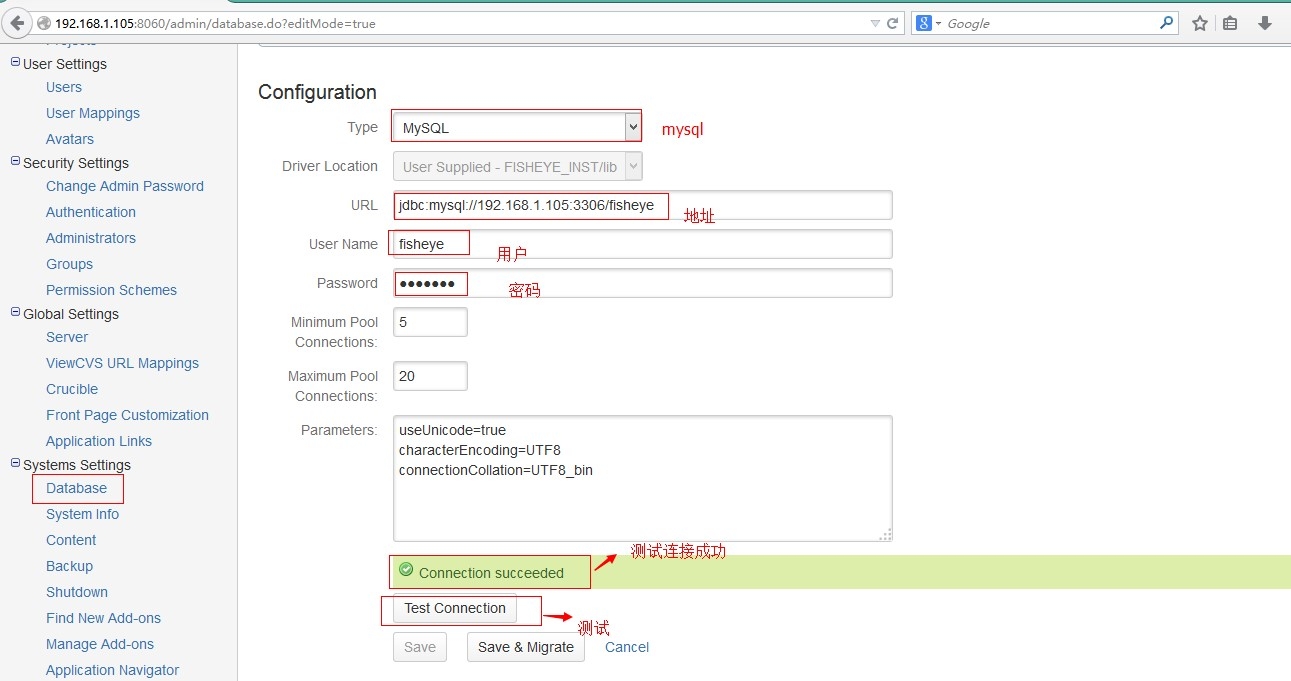Click the JDBC URL input field

coord(642,205)
